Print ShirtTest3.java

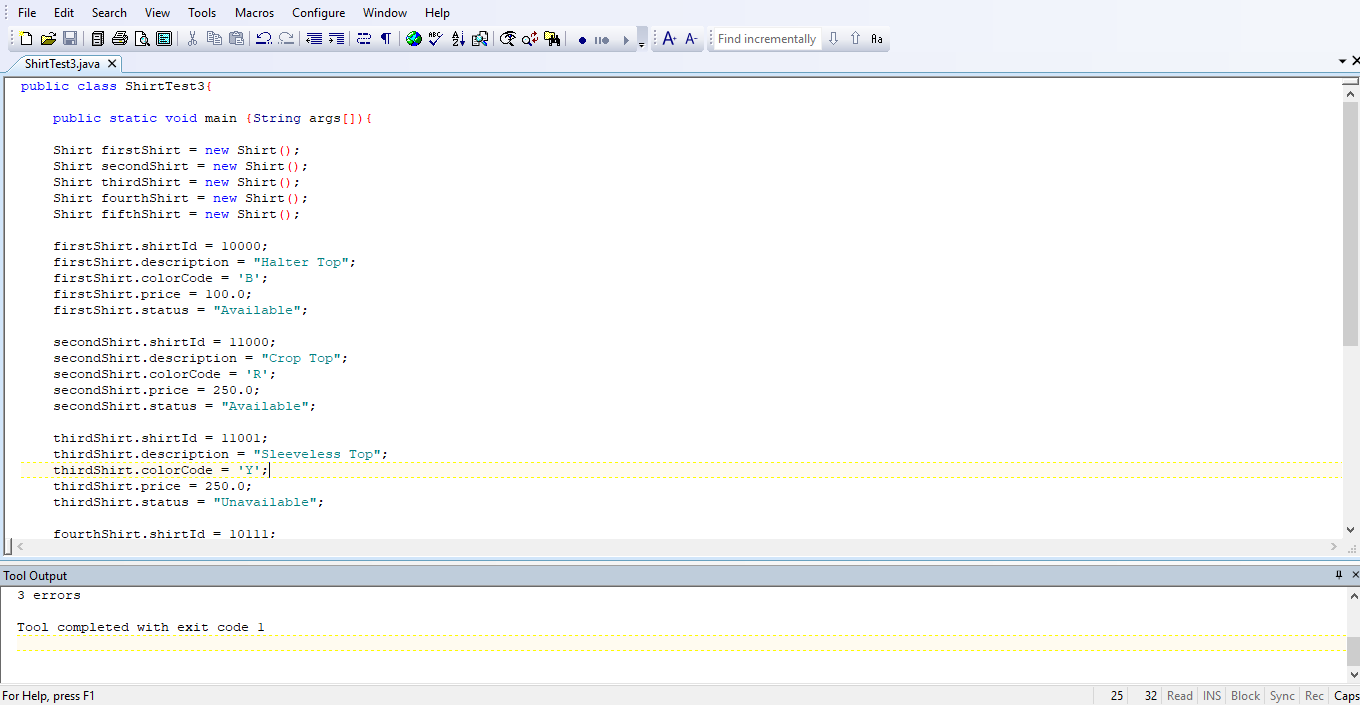(x=120, y=38)
